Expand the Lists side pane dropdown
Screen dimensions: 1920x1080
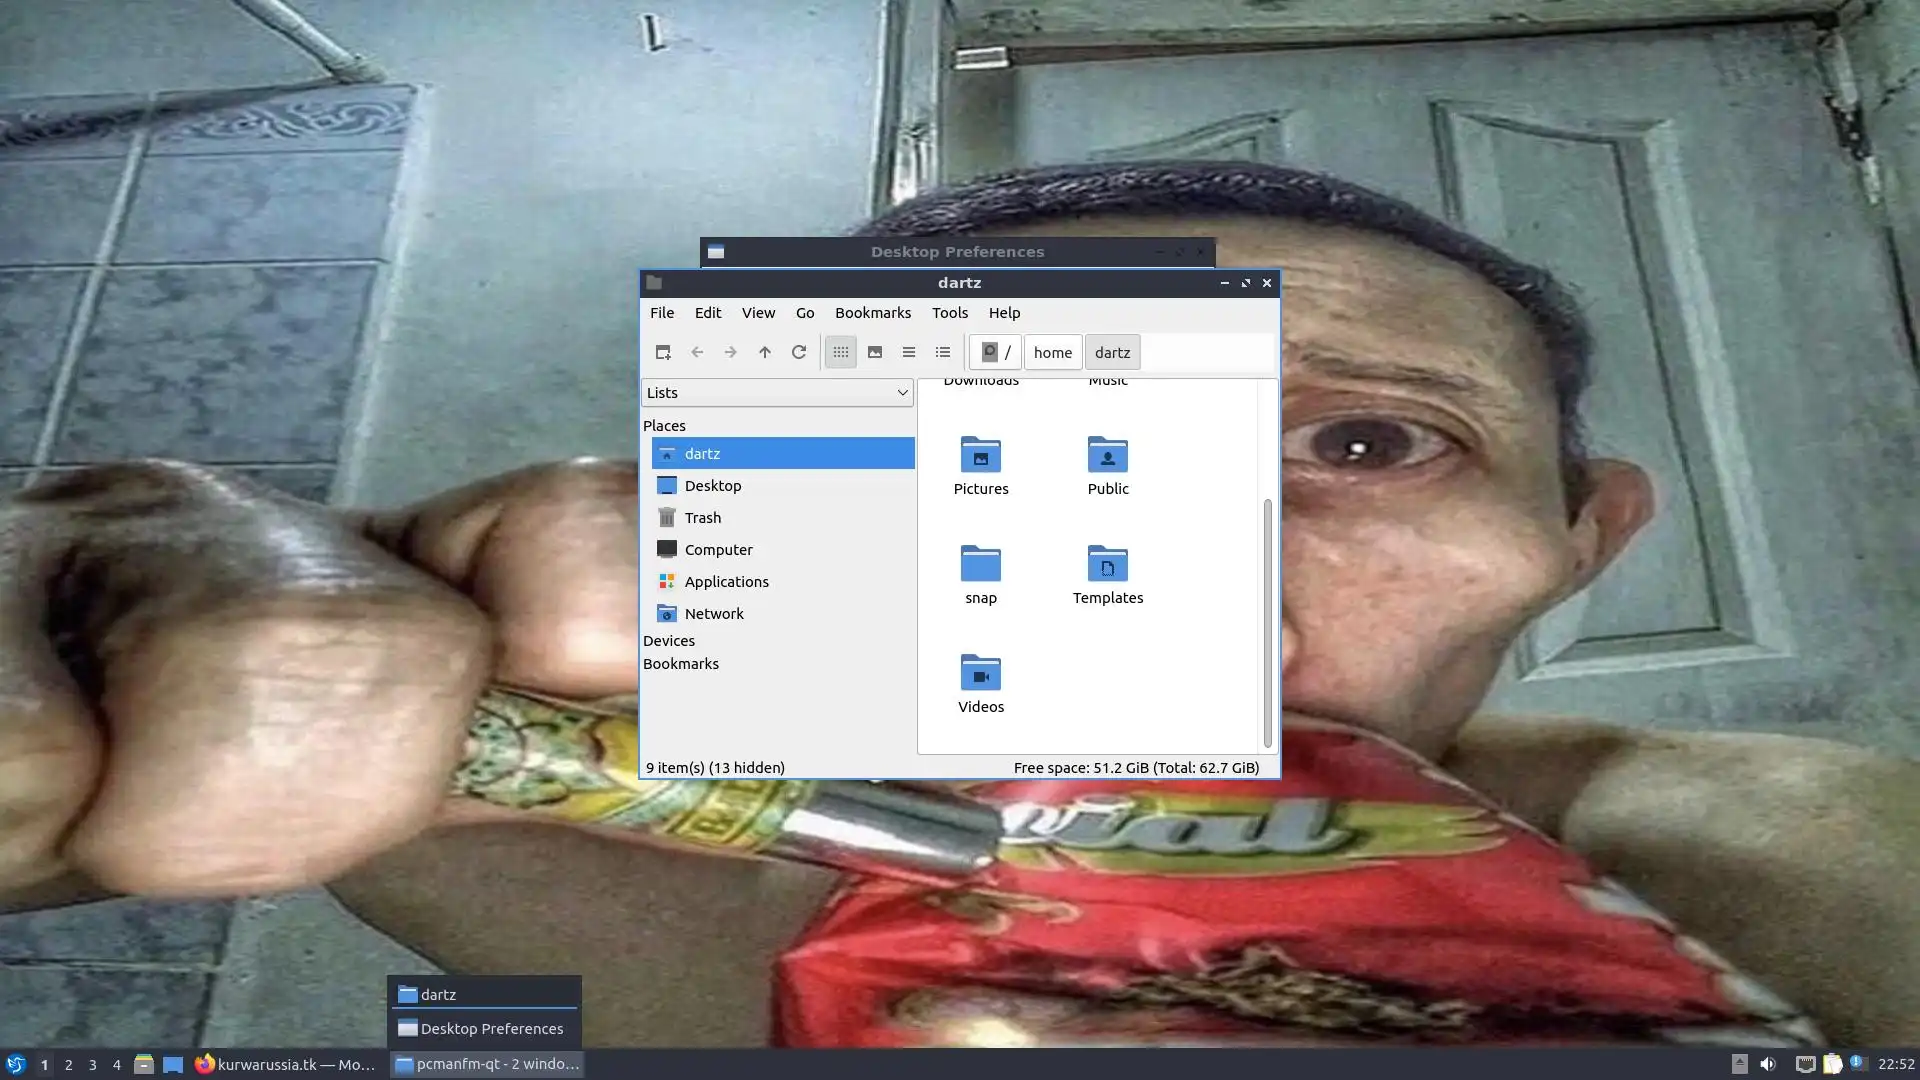pos(777,393)
